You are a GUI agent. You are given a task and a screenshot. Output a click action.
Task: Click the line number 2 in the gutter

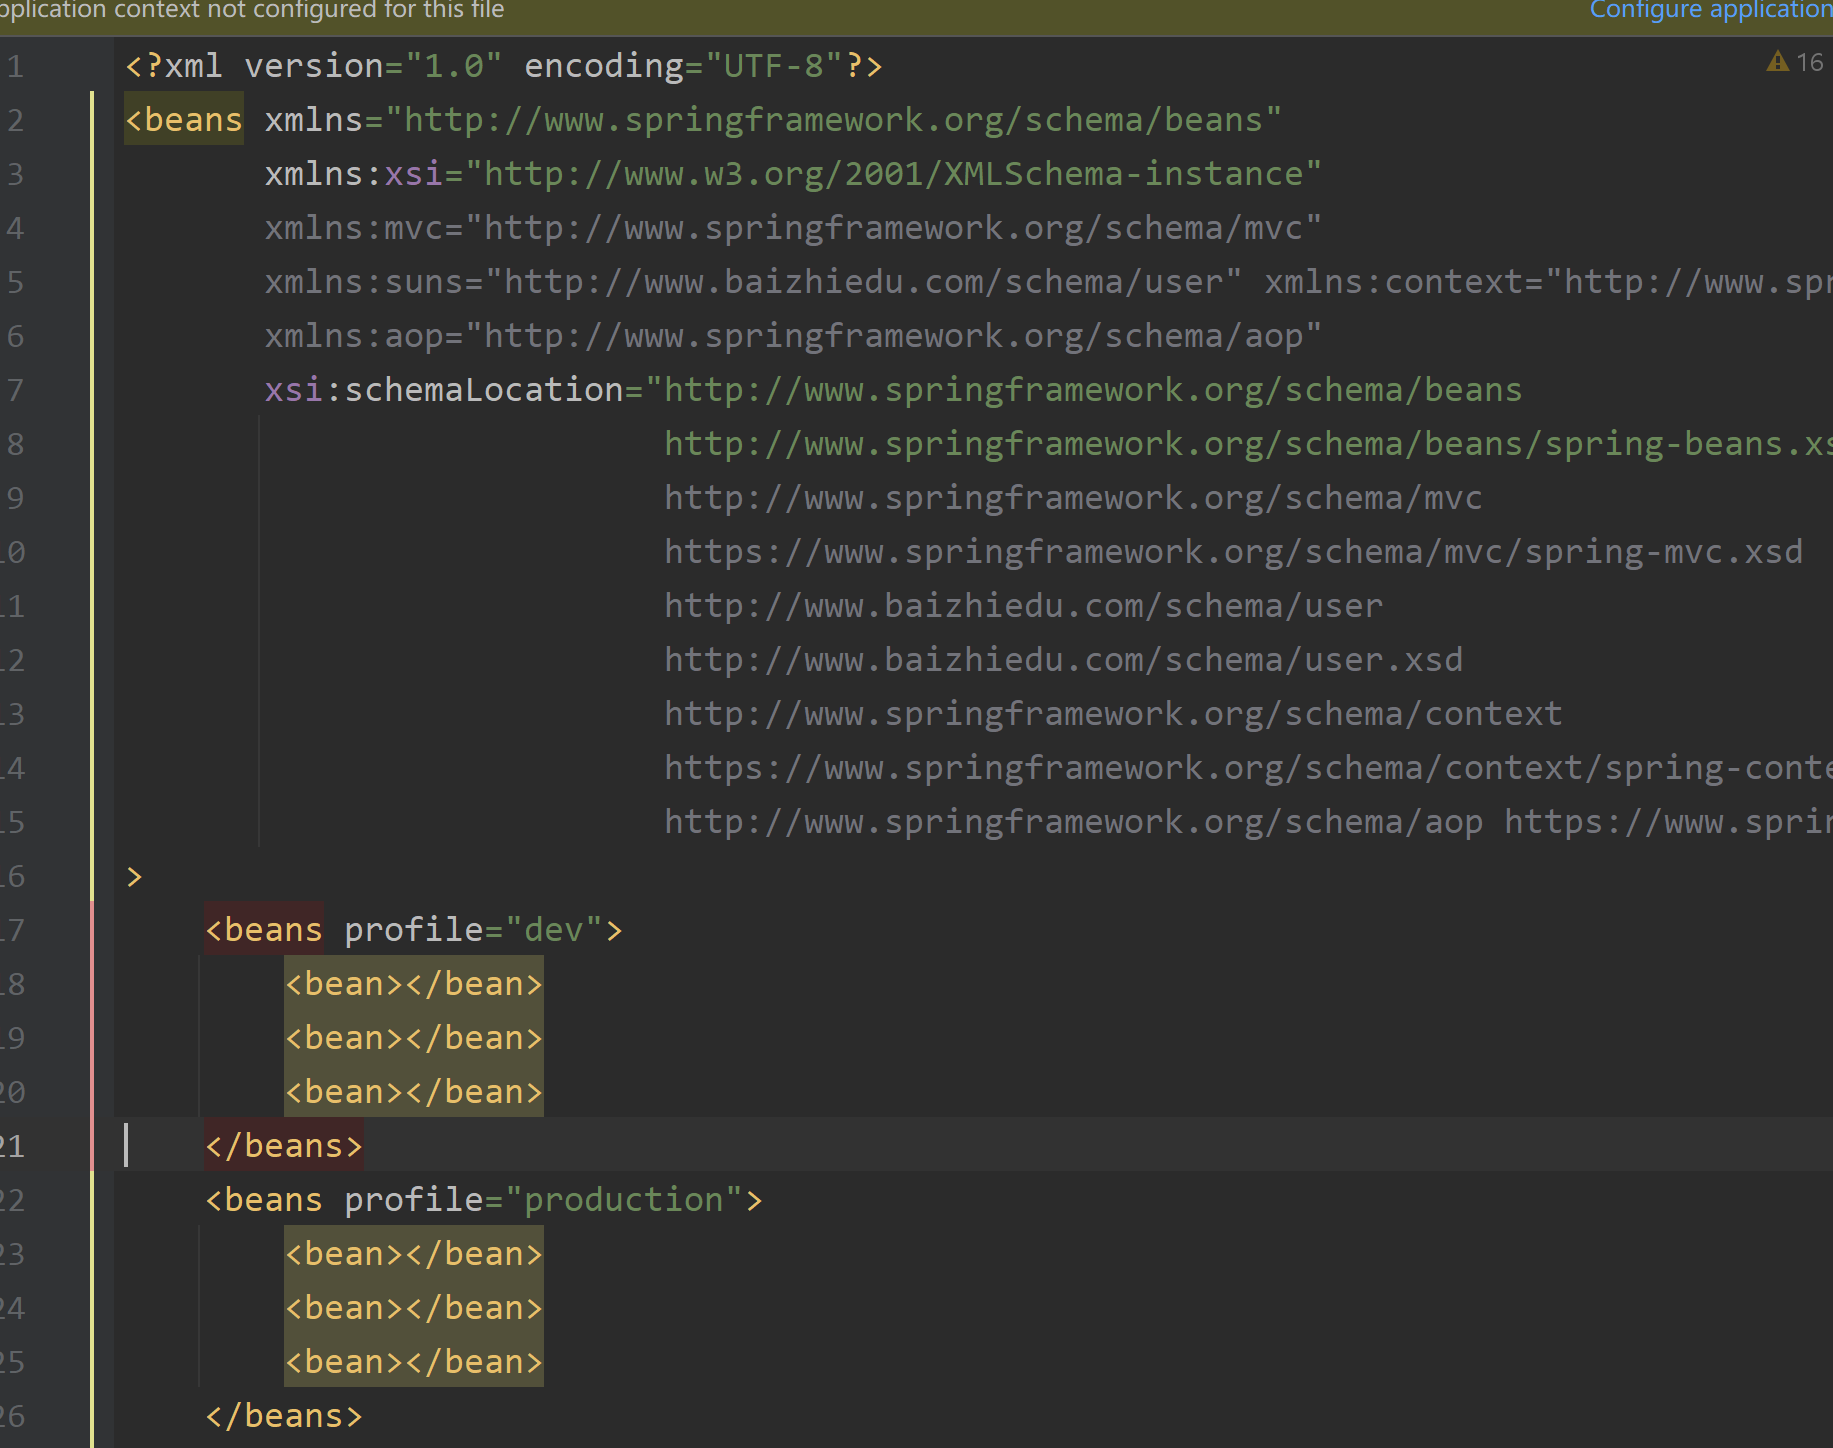(15, 120)
